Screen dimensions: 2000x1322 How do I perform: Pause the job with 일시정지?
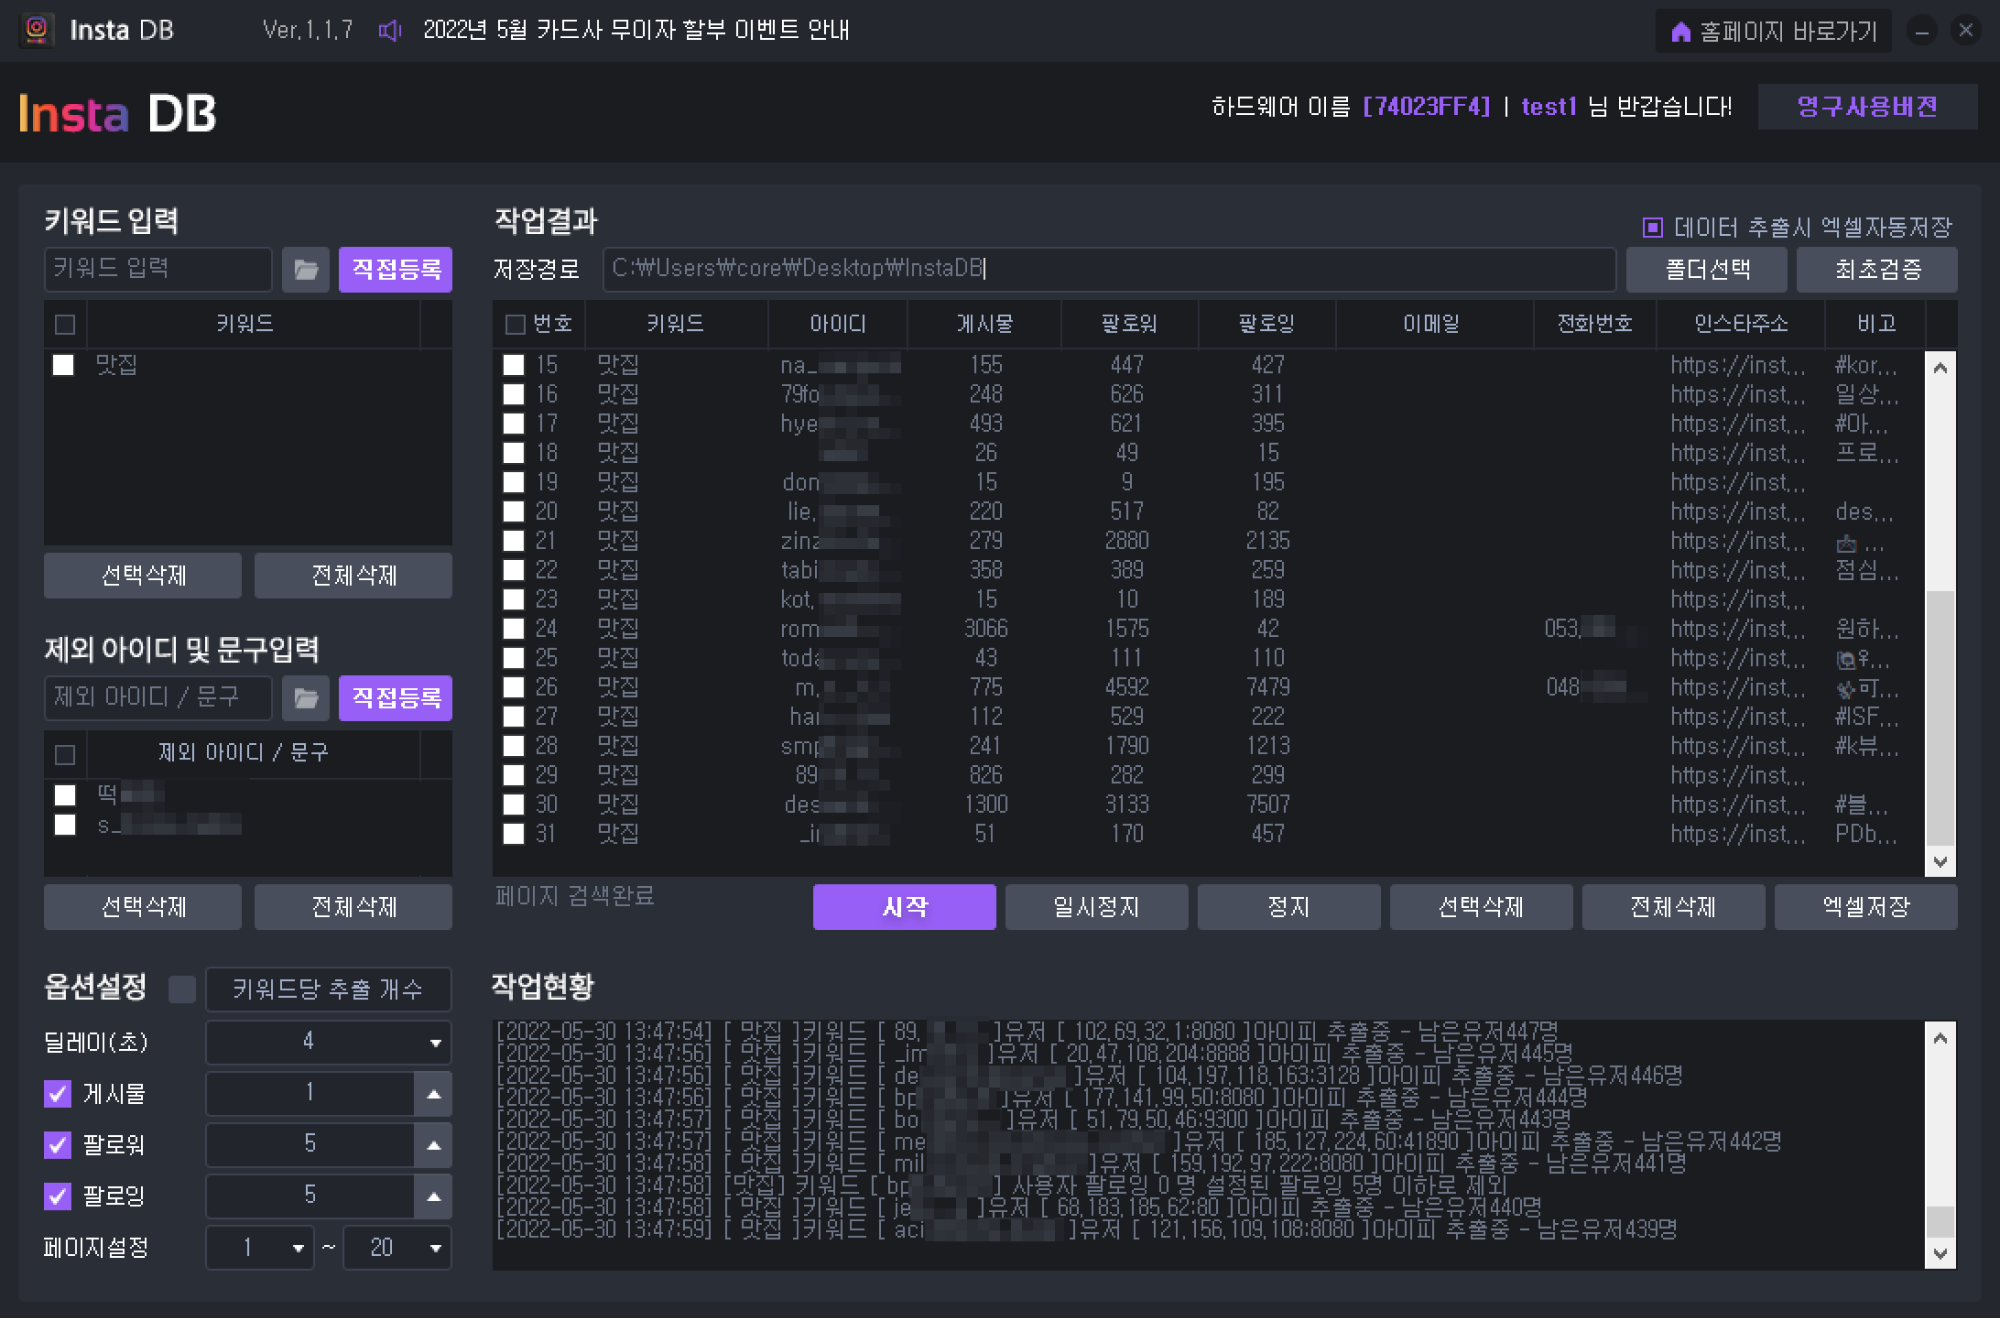pos(1096,908)
